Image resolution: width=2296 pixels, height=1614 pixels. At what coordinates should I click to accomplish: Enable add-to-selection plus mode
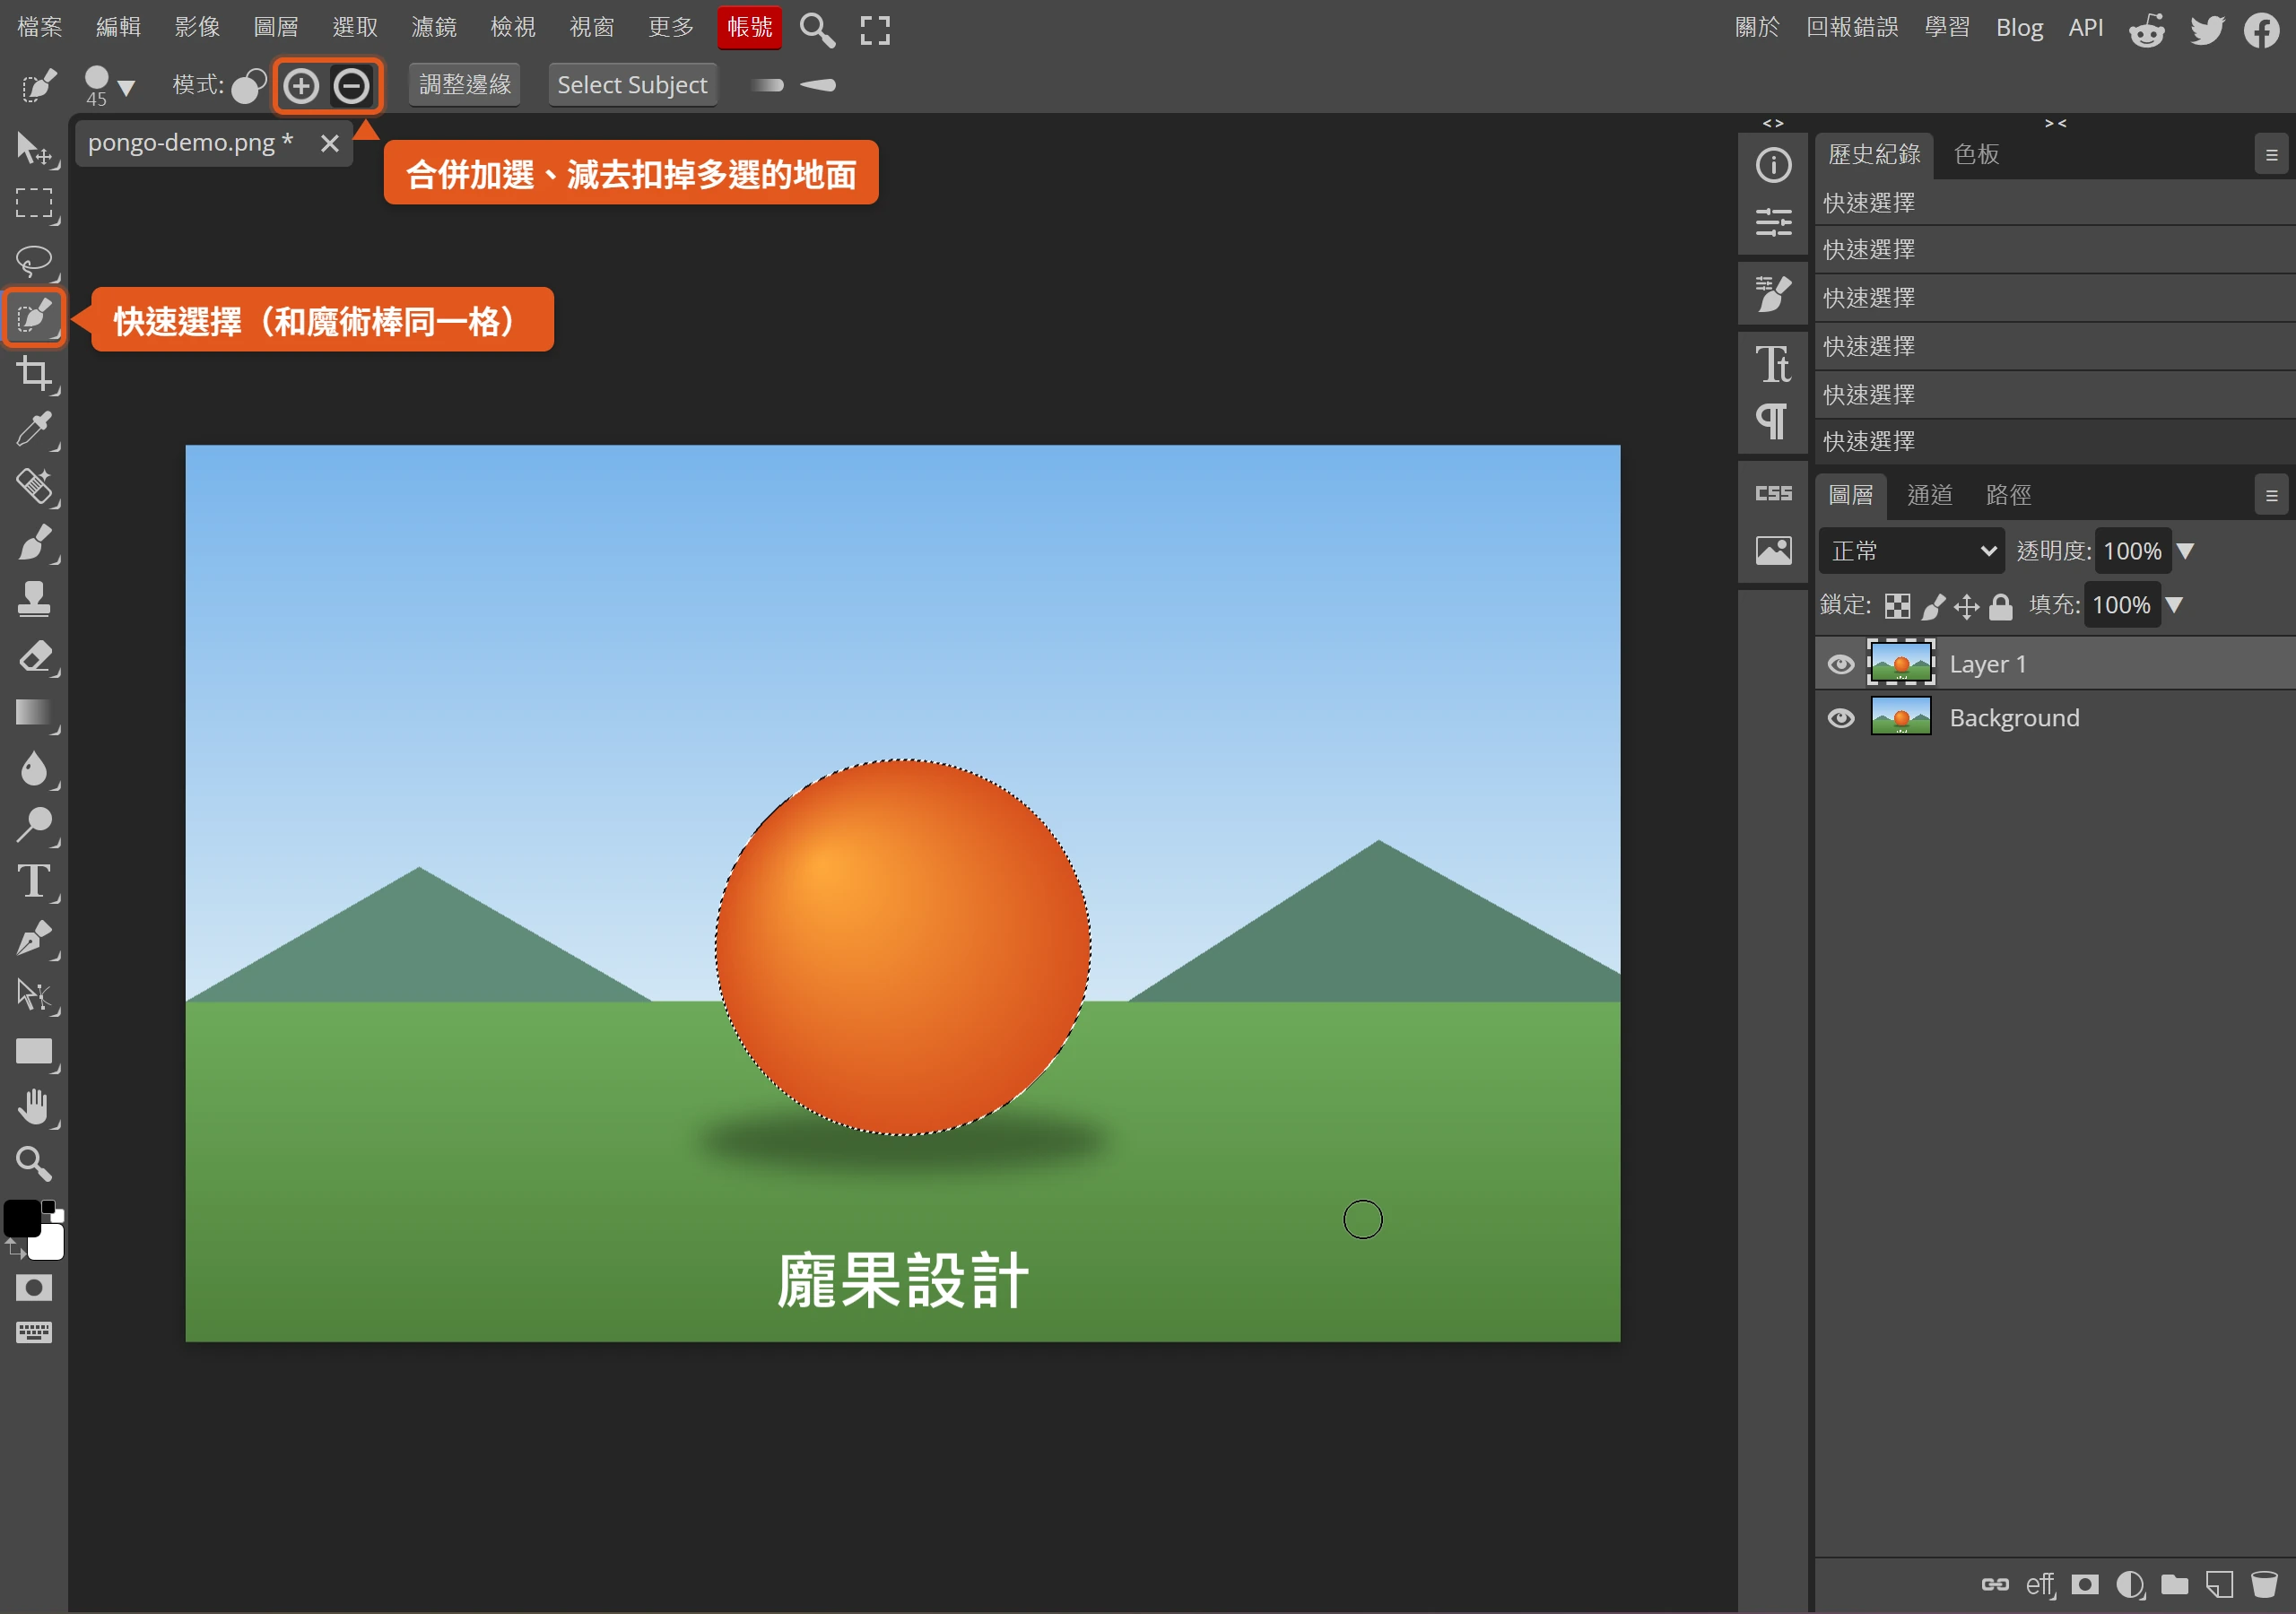[x=301, y=86]
